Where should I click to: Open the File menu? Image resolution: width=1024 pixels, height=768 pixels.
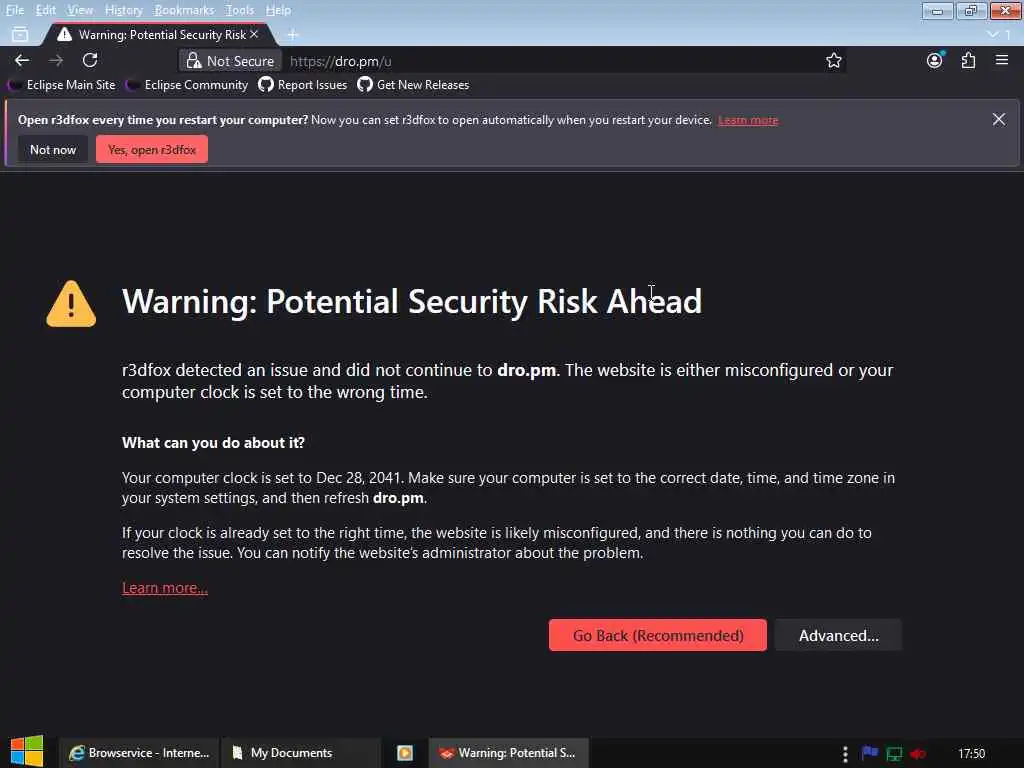pos(14,10)
